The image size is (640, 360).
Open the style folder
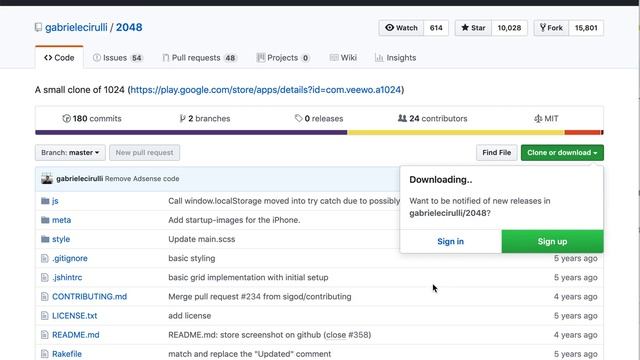click(x=61, y=239)
